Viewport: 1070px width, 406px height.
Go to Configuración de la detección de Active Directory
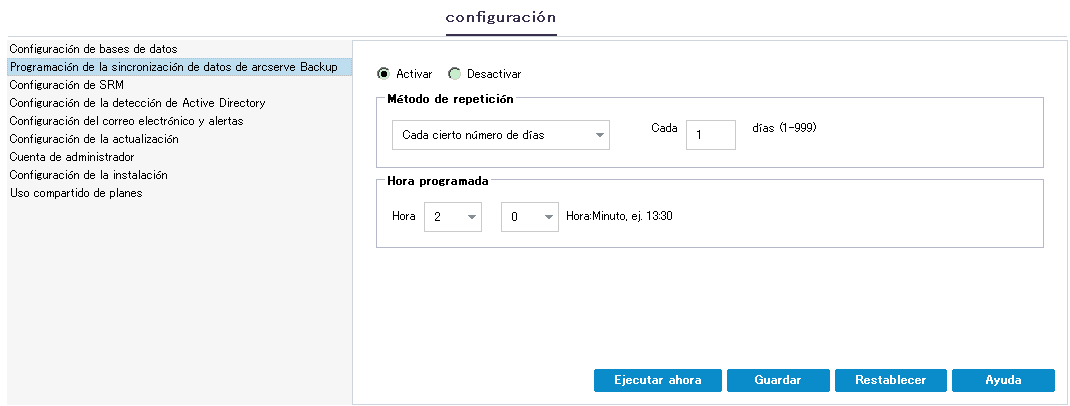(x=137, y=103)
